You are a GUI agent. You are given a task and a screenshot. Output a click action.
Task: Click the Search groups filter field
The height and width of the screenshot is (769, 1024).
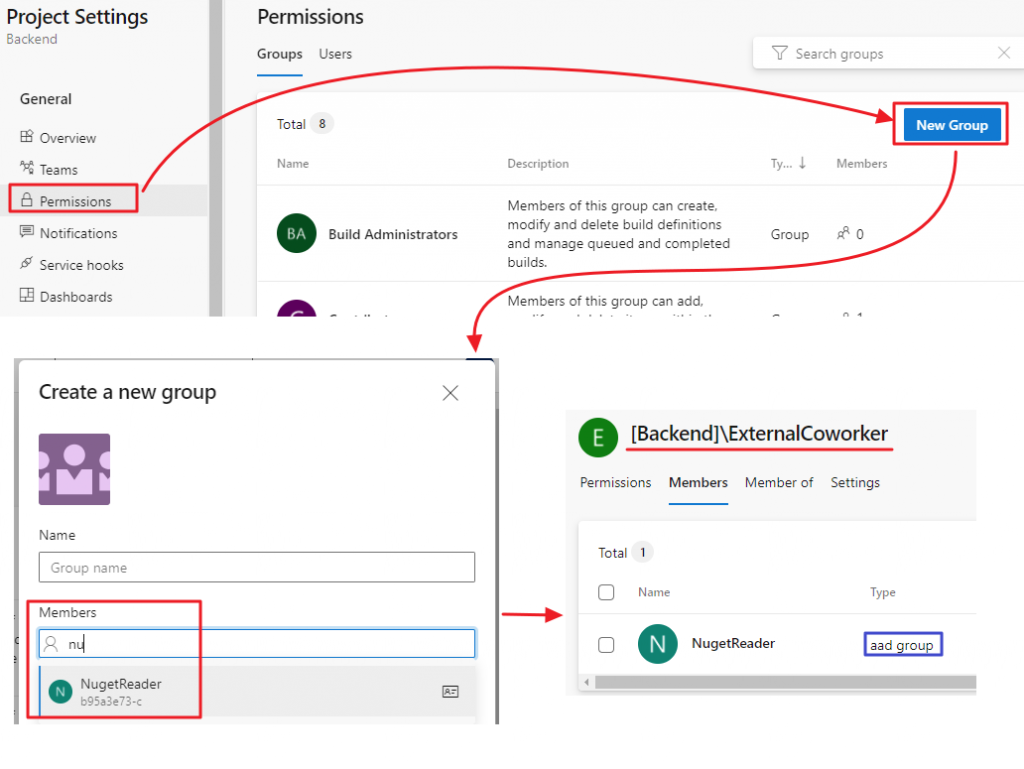point(888,54)
